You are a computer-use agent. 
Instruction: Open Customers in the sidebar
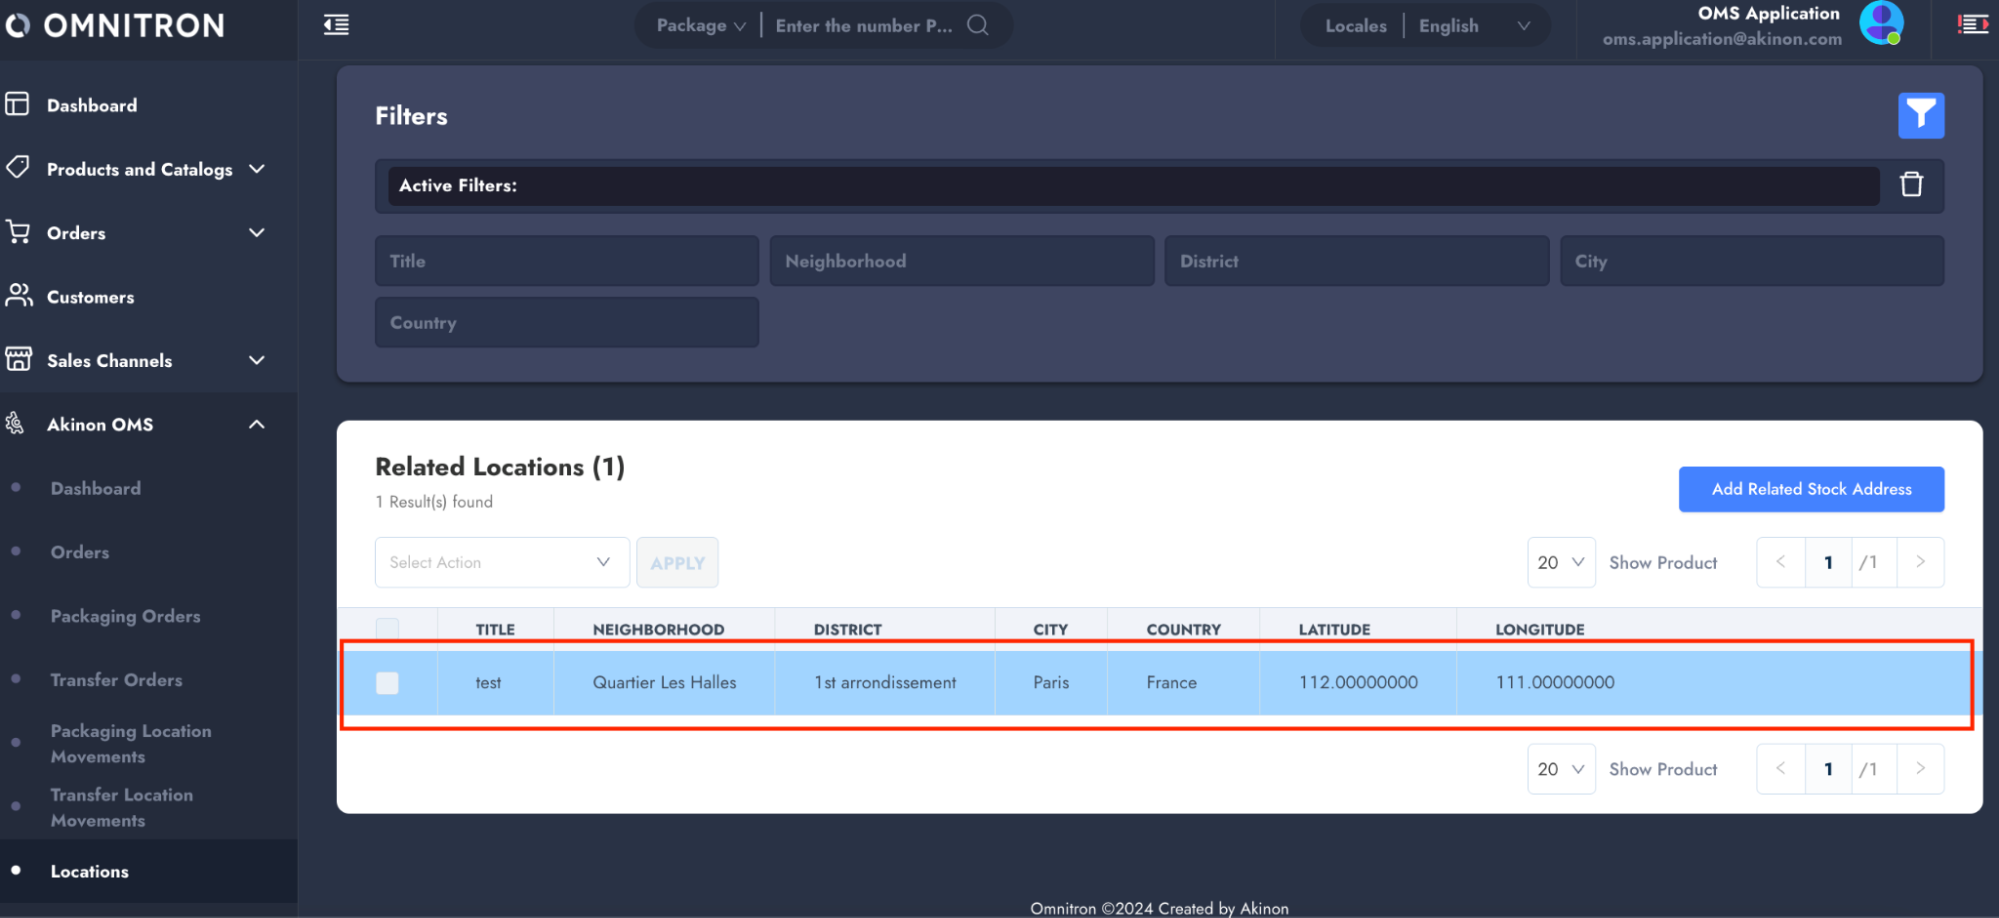point(90,297)
